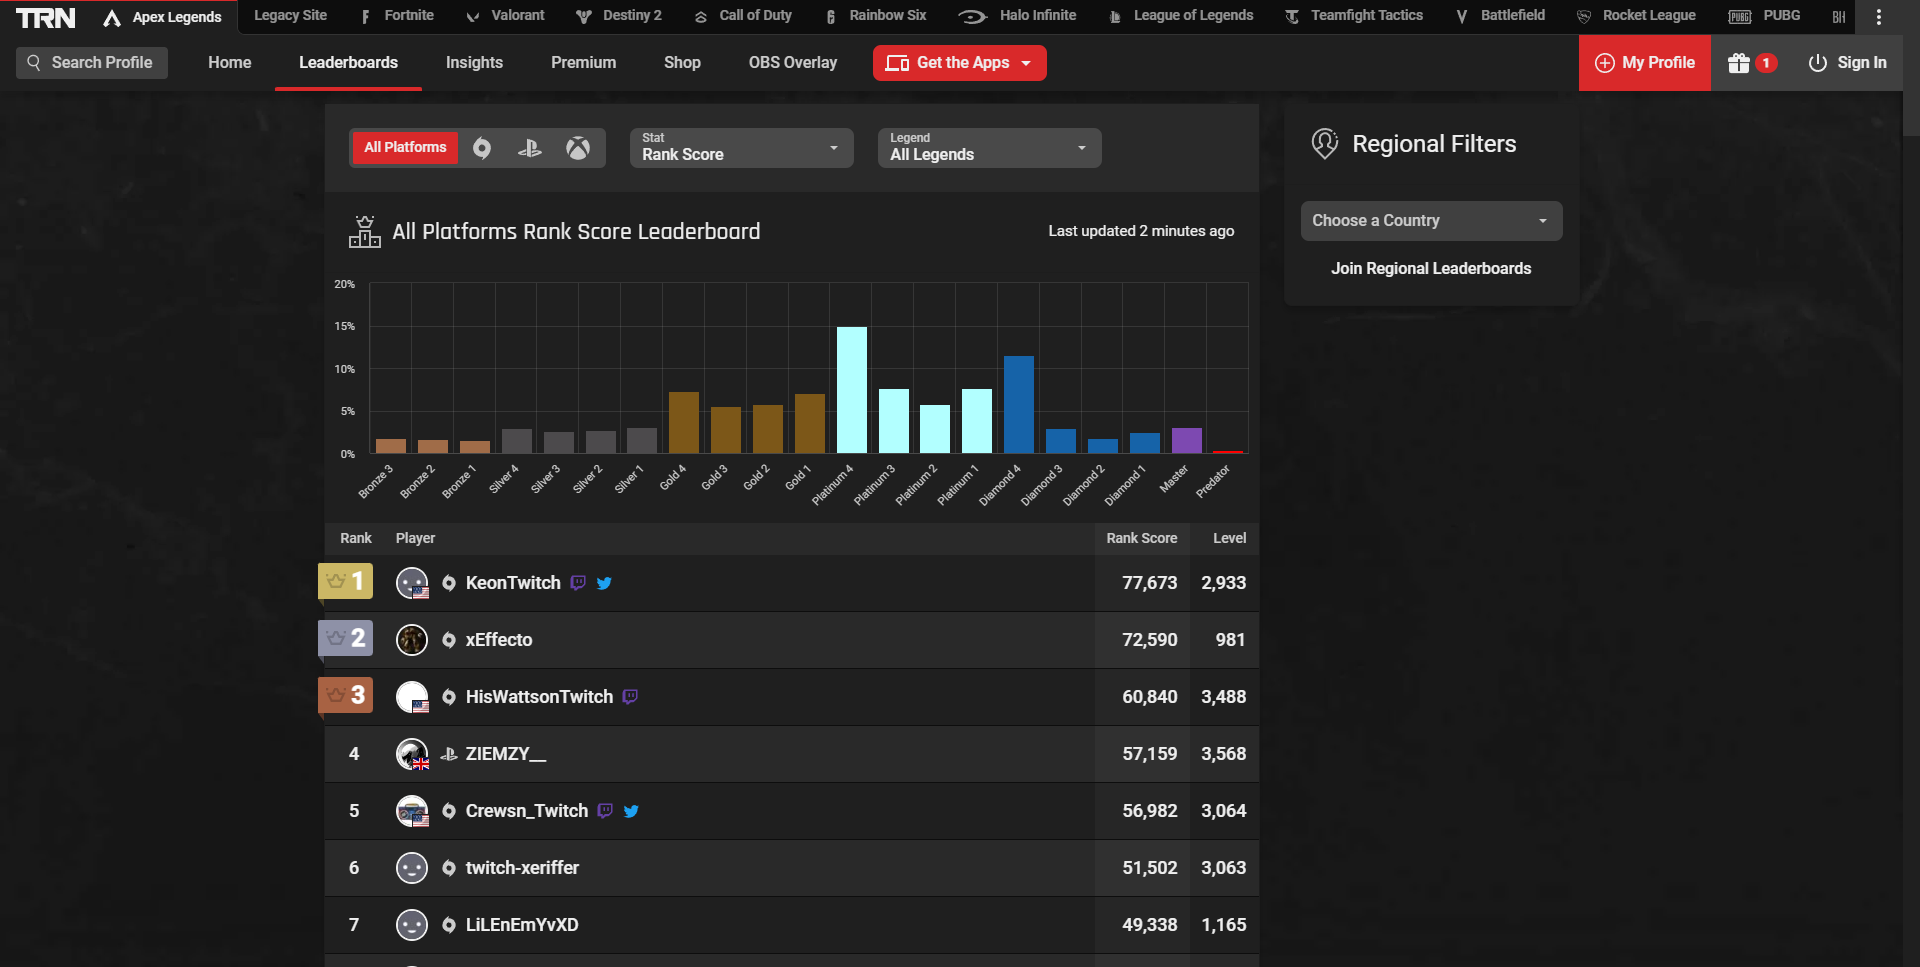Switch to the Rainbow Six tracker
The image size is (1920, 967).
tap(876, 16)
